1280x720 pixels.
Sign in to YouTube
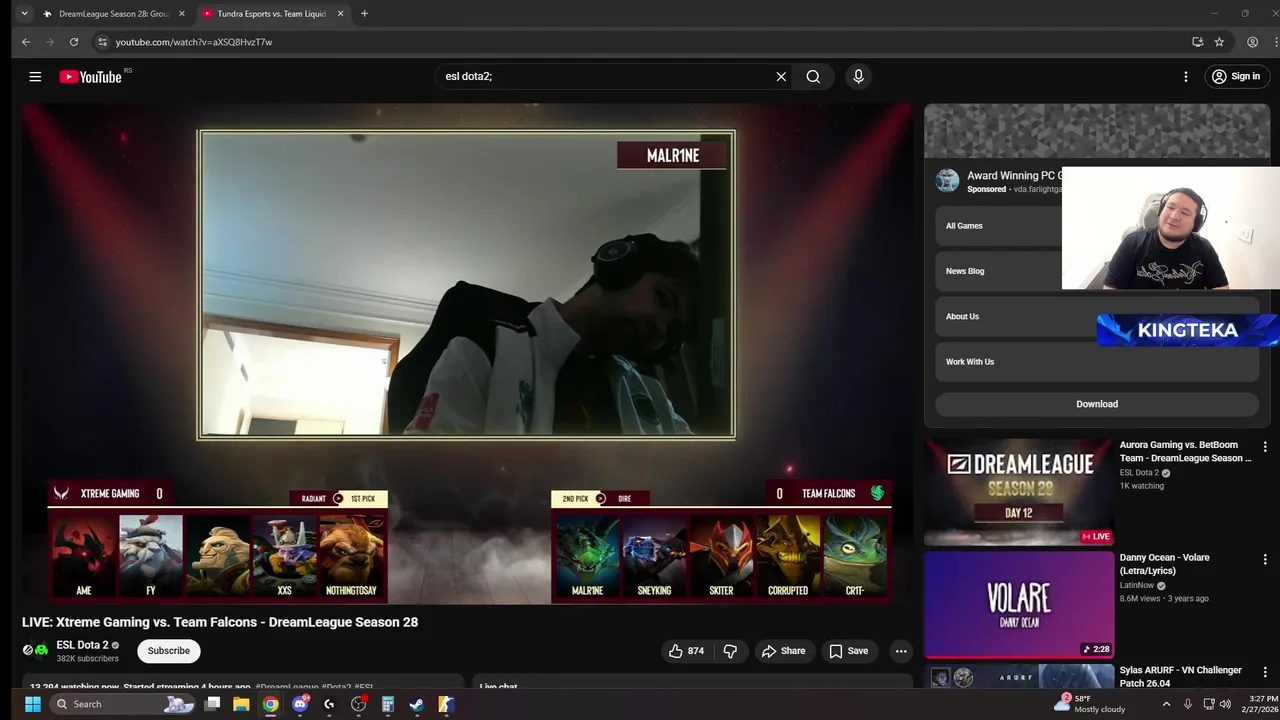(1236, 77)
